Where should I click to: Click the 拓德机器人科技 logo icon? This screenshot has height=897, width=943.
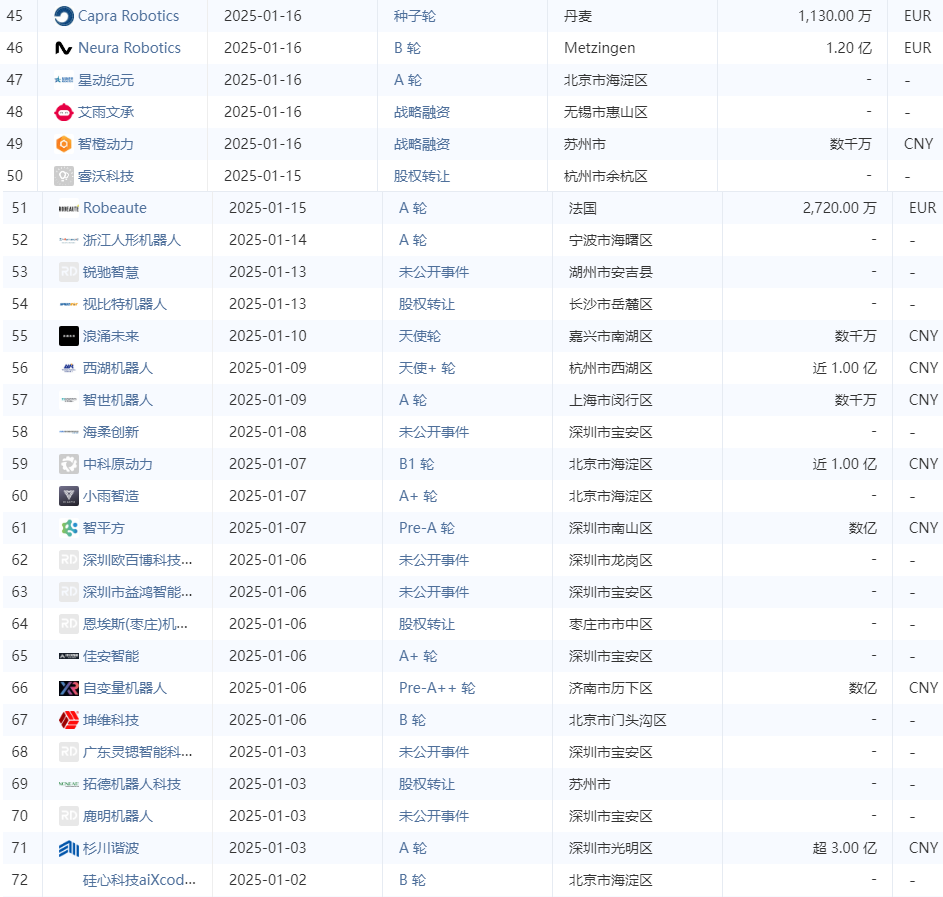coord(69,784)
